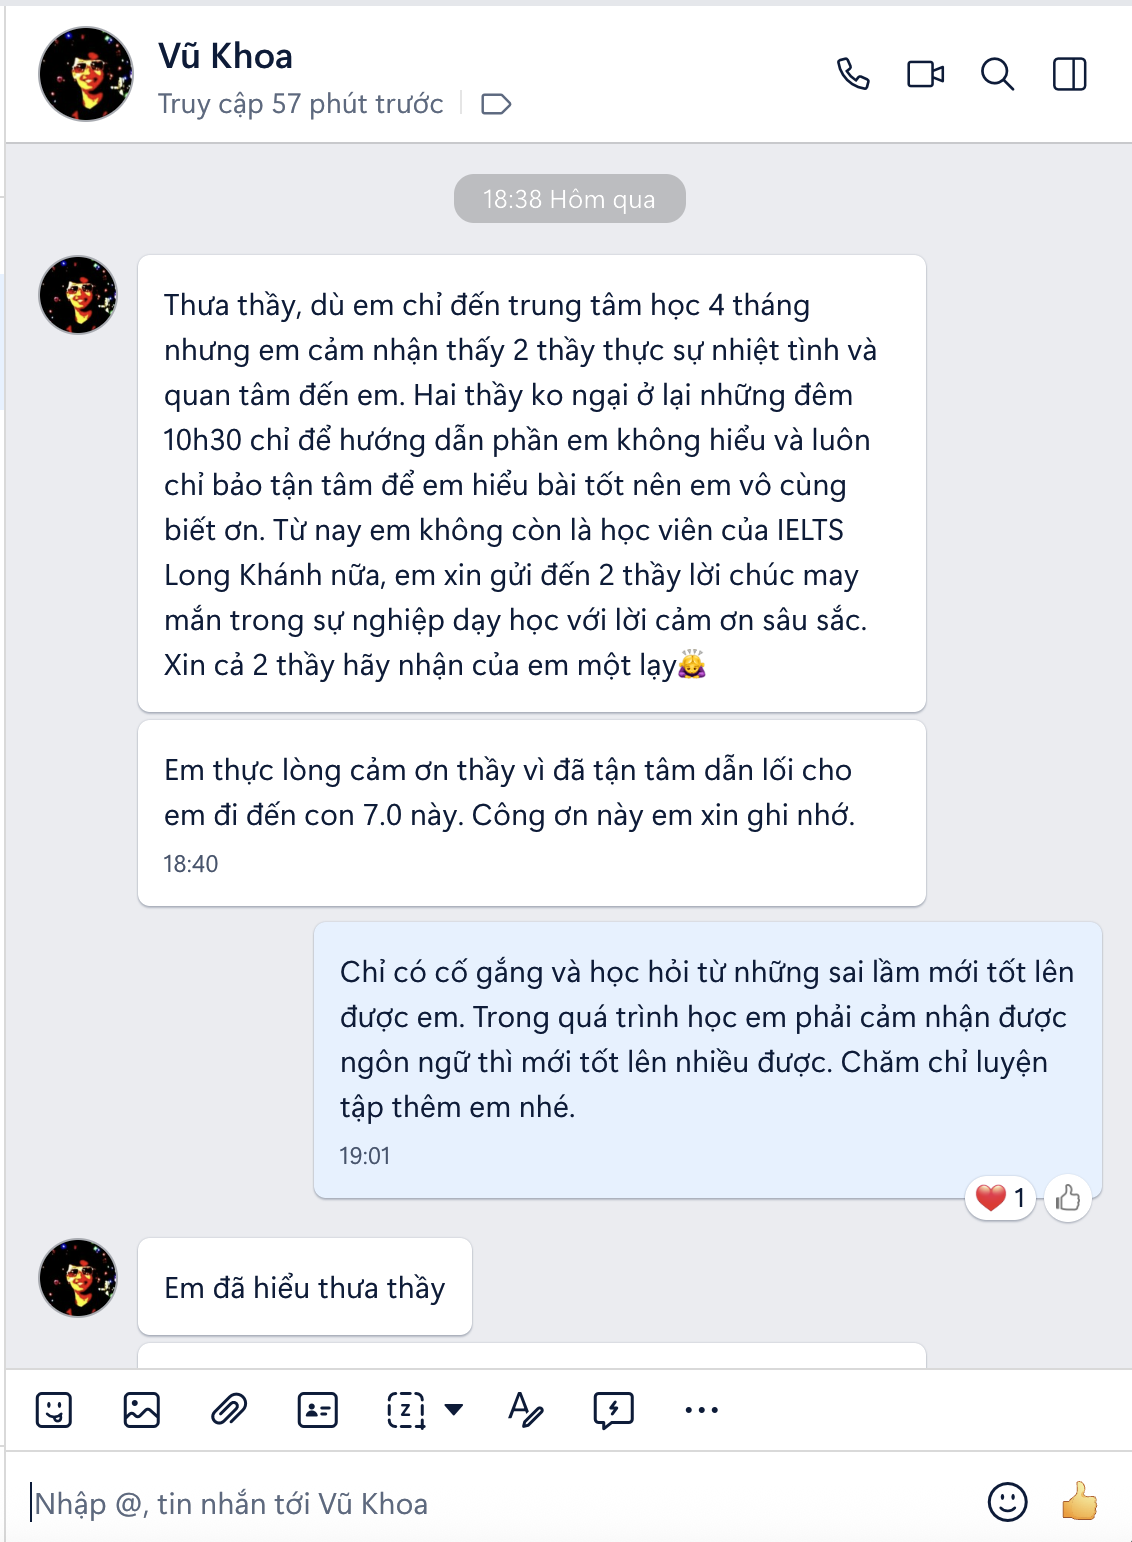Screen dimensions: 1132x1542
Task: Attach an image from the toolbar
Action: (142, 1410)
